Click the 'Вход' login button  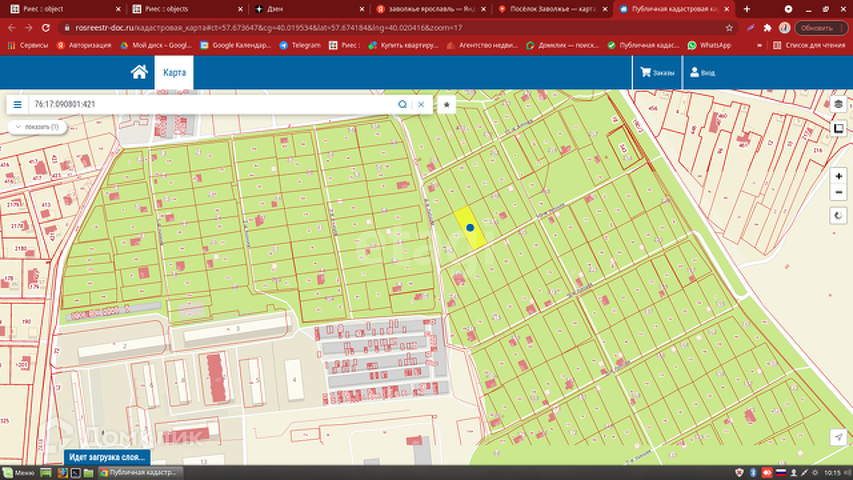[x=701, y=73]
